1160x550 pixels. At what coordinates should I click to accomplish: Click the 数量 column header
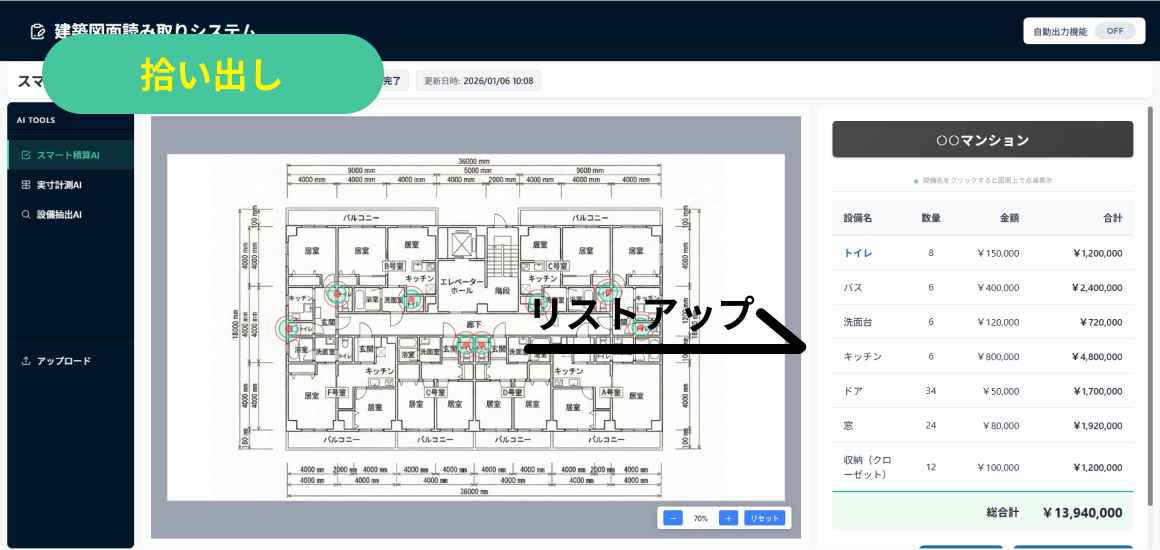click(931, 218)
